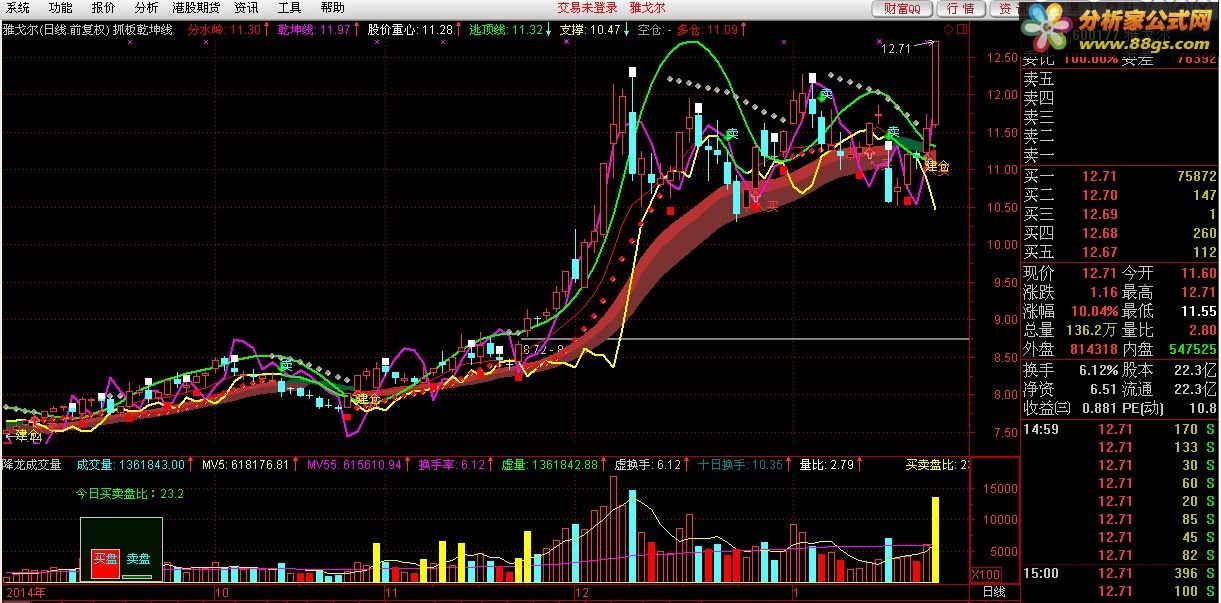The height and width of the screenshot is (603, 1221).
Task: Click the 雅戈尔(日线.前复权) chart title
Action: pos(54,30)
